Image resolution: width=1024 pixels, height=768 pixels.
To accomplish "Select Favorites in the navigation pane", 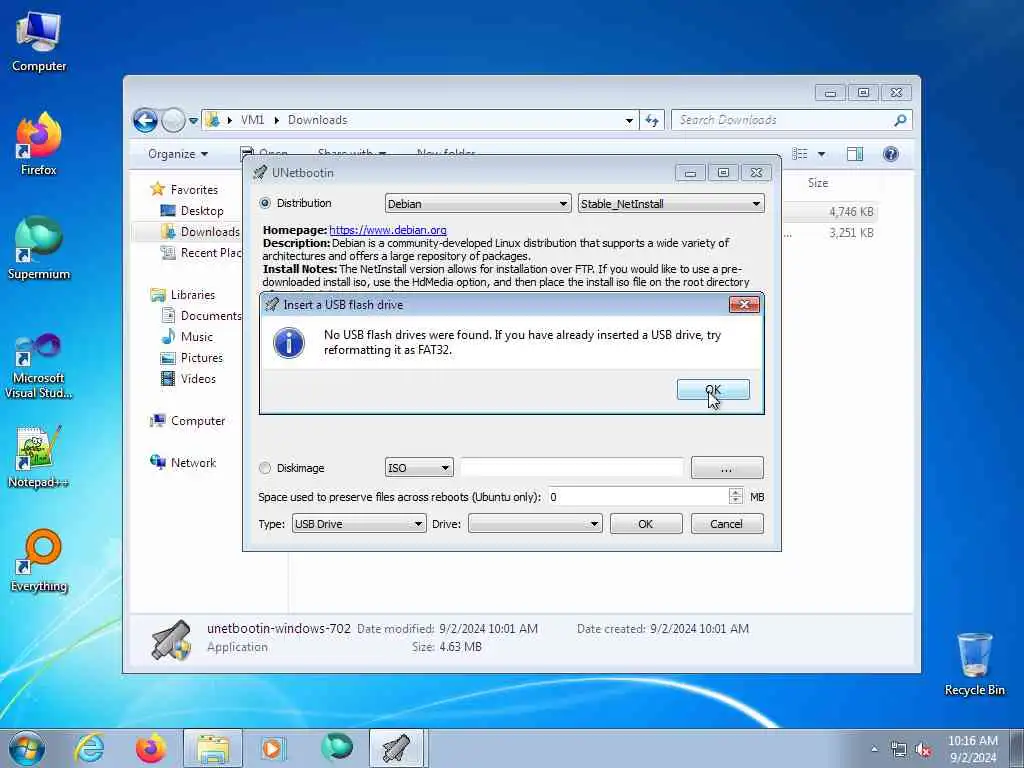I will click(x=194, y=189).
